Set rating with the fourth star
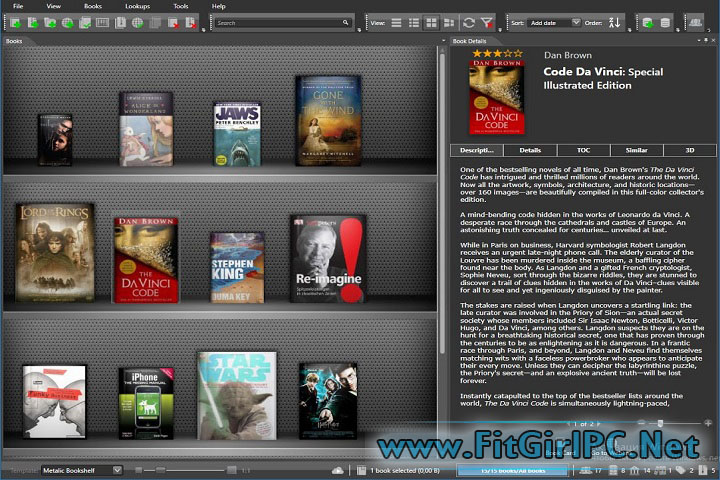 507,53
